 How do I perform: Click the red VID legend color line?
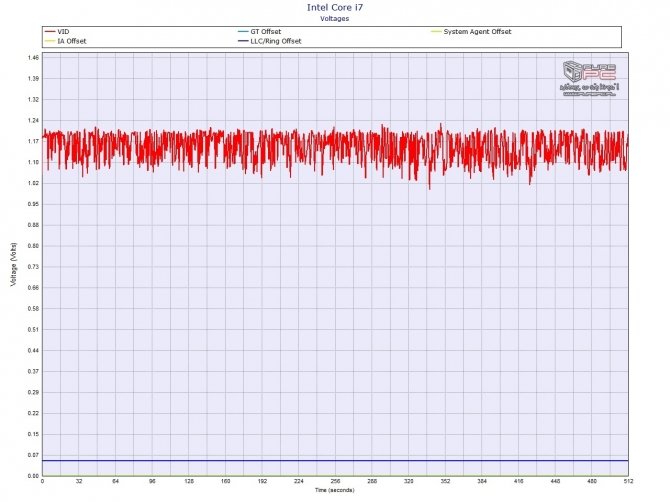pos(50,32)
